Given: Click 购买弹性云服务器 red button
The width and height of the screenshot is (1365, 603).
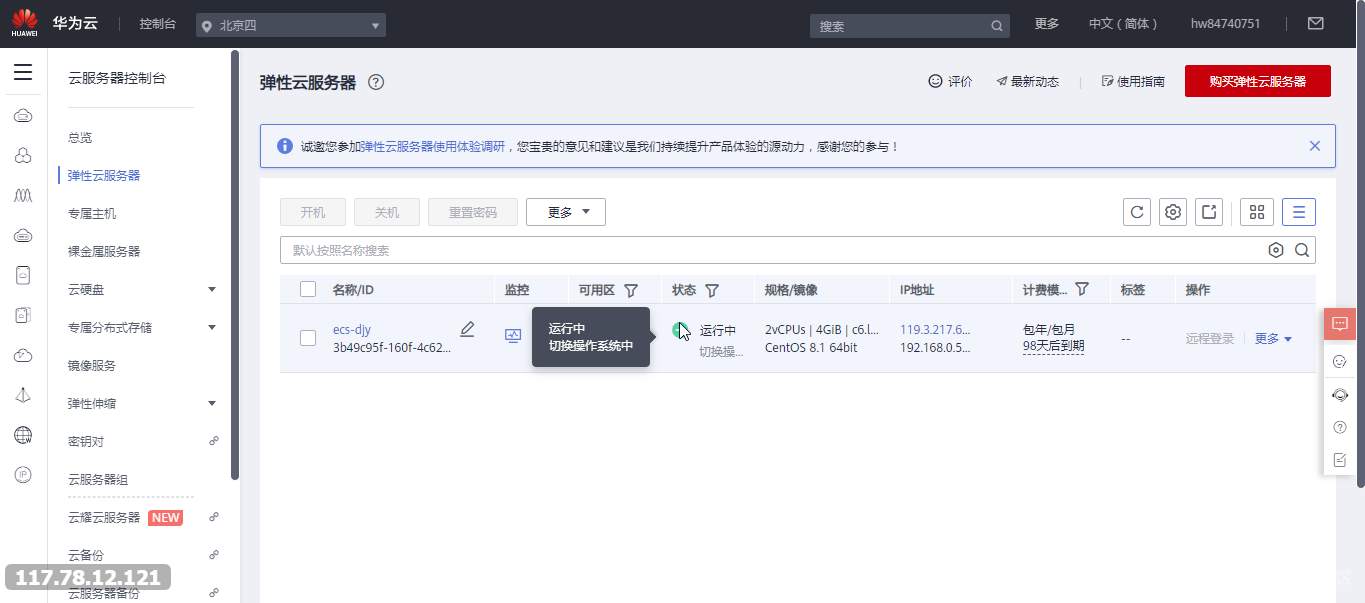Looking at the screenshot, I should pyautogui.click(x=1258, y=82).
